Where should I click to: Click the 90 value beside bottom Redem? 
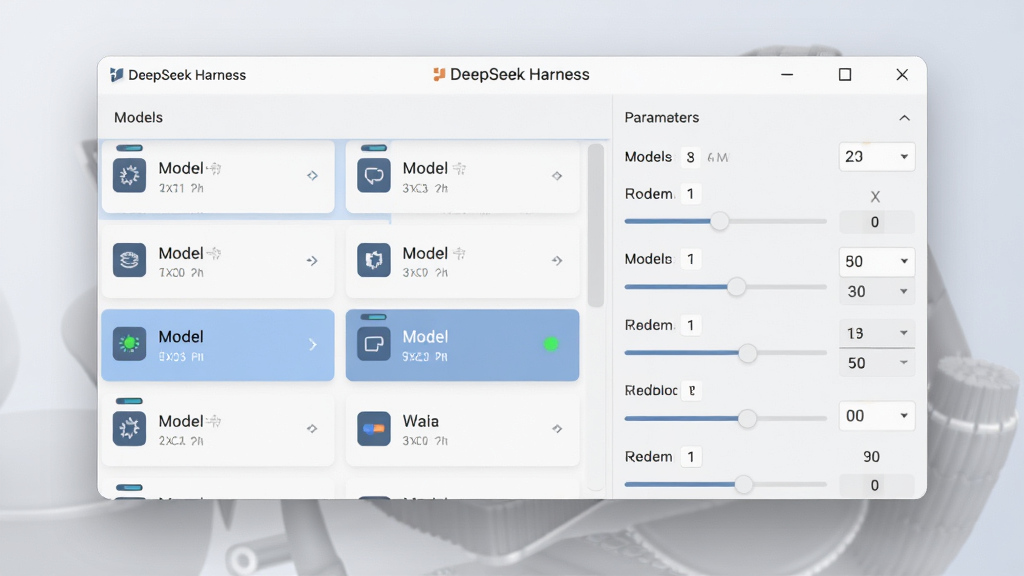click(x=871, y=456)
